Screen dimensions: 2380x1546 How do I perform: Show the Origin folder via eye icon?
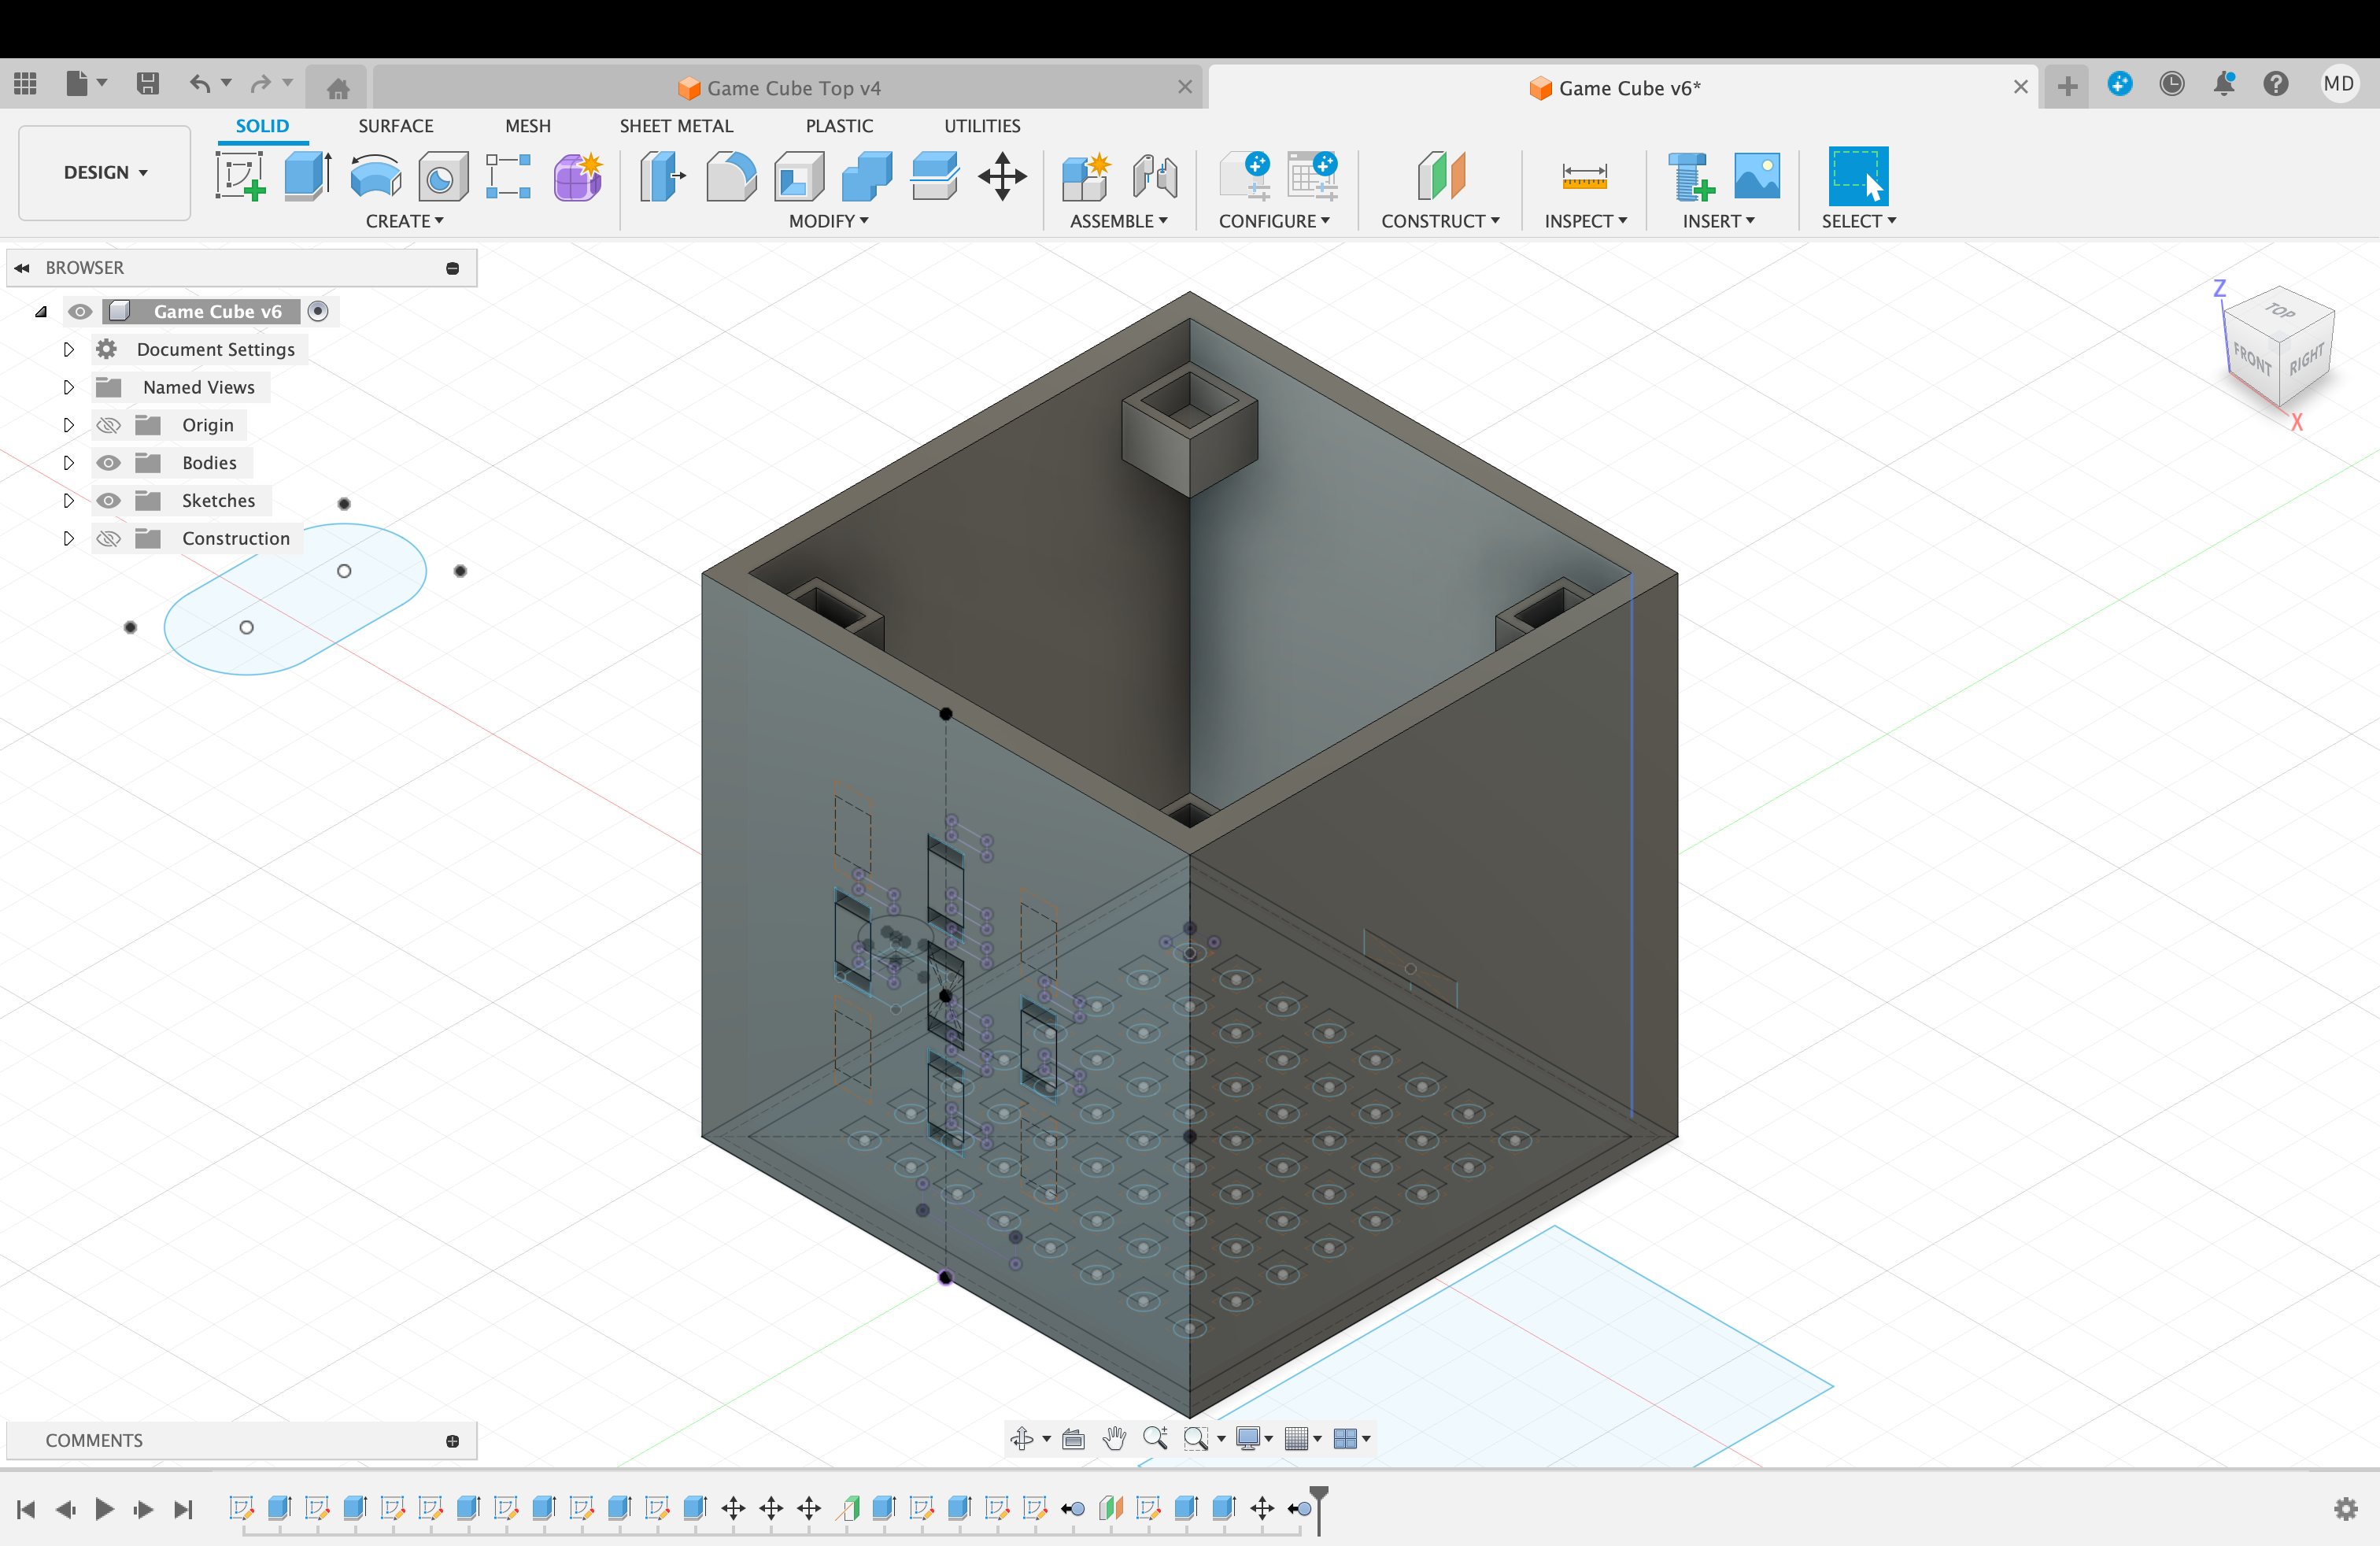click(x=108, y=425)
